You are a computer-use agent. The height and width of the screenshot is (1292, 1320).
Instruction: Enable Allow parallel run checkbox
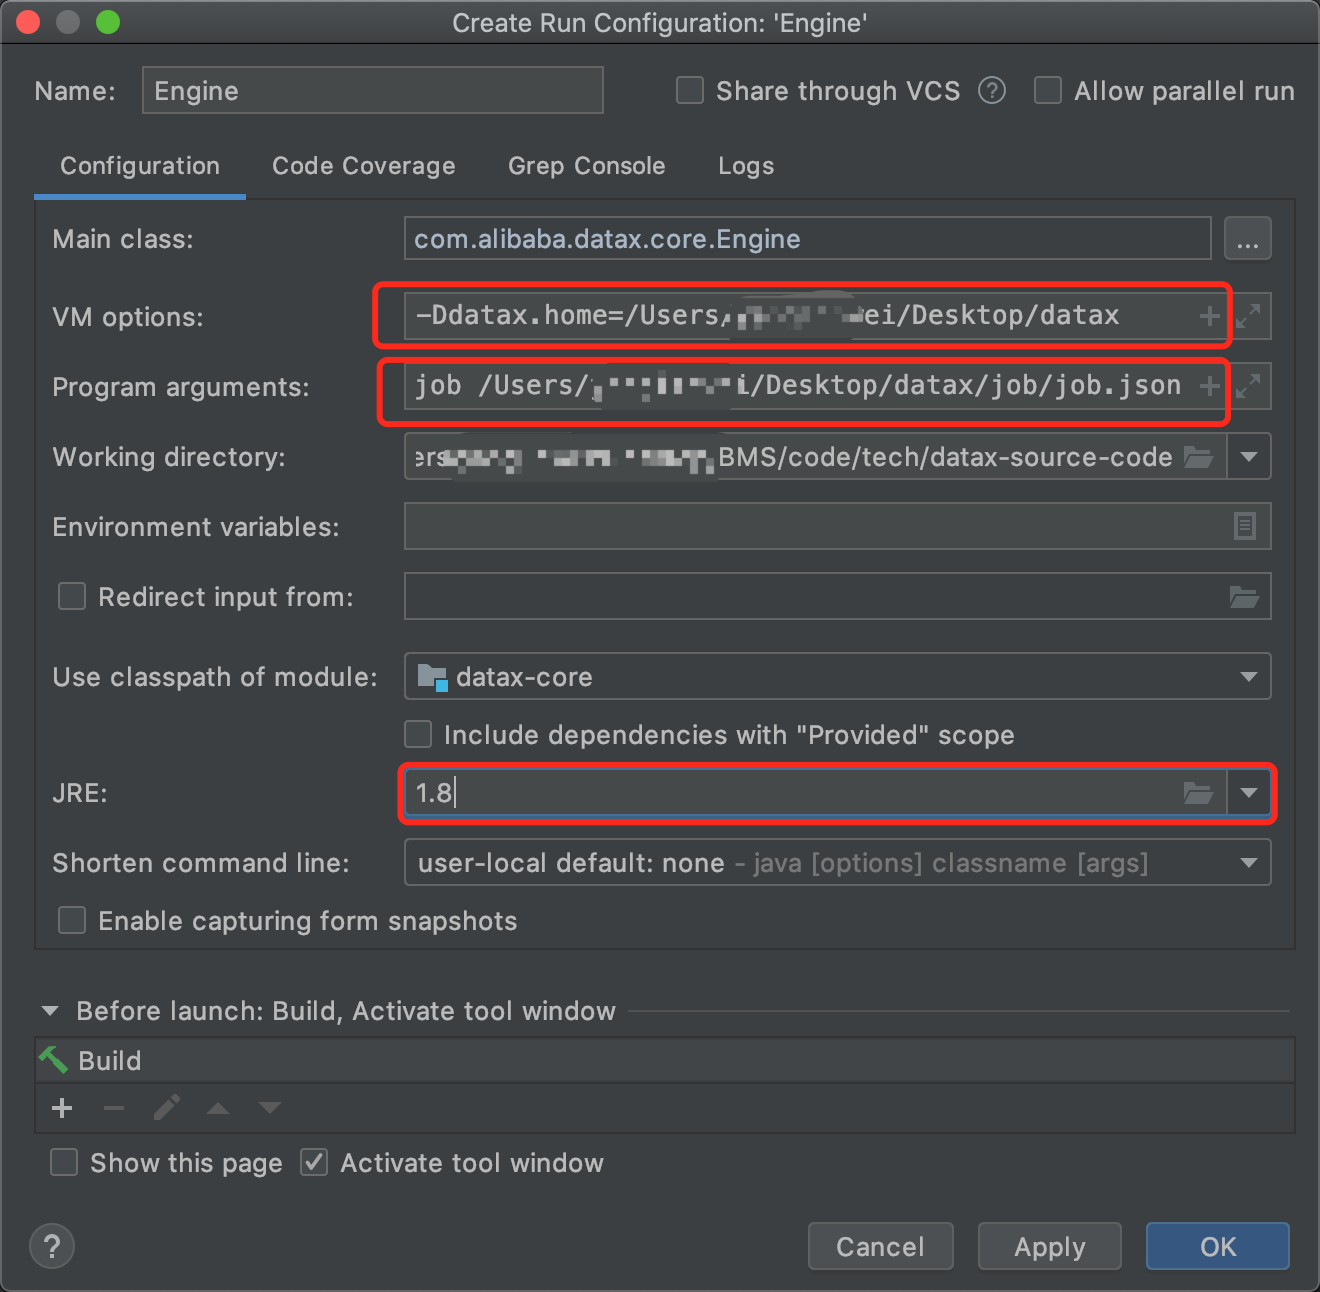click(1048, 91)
